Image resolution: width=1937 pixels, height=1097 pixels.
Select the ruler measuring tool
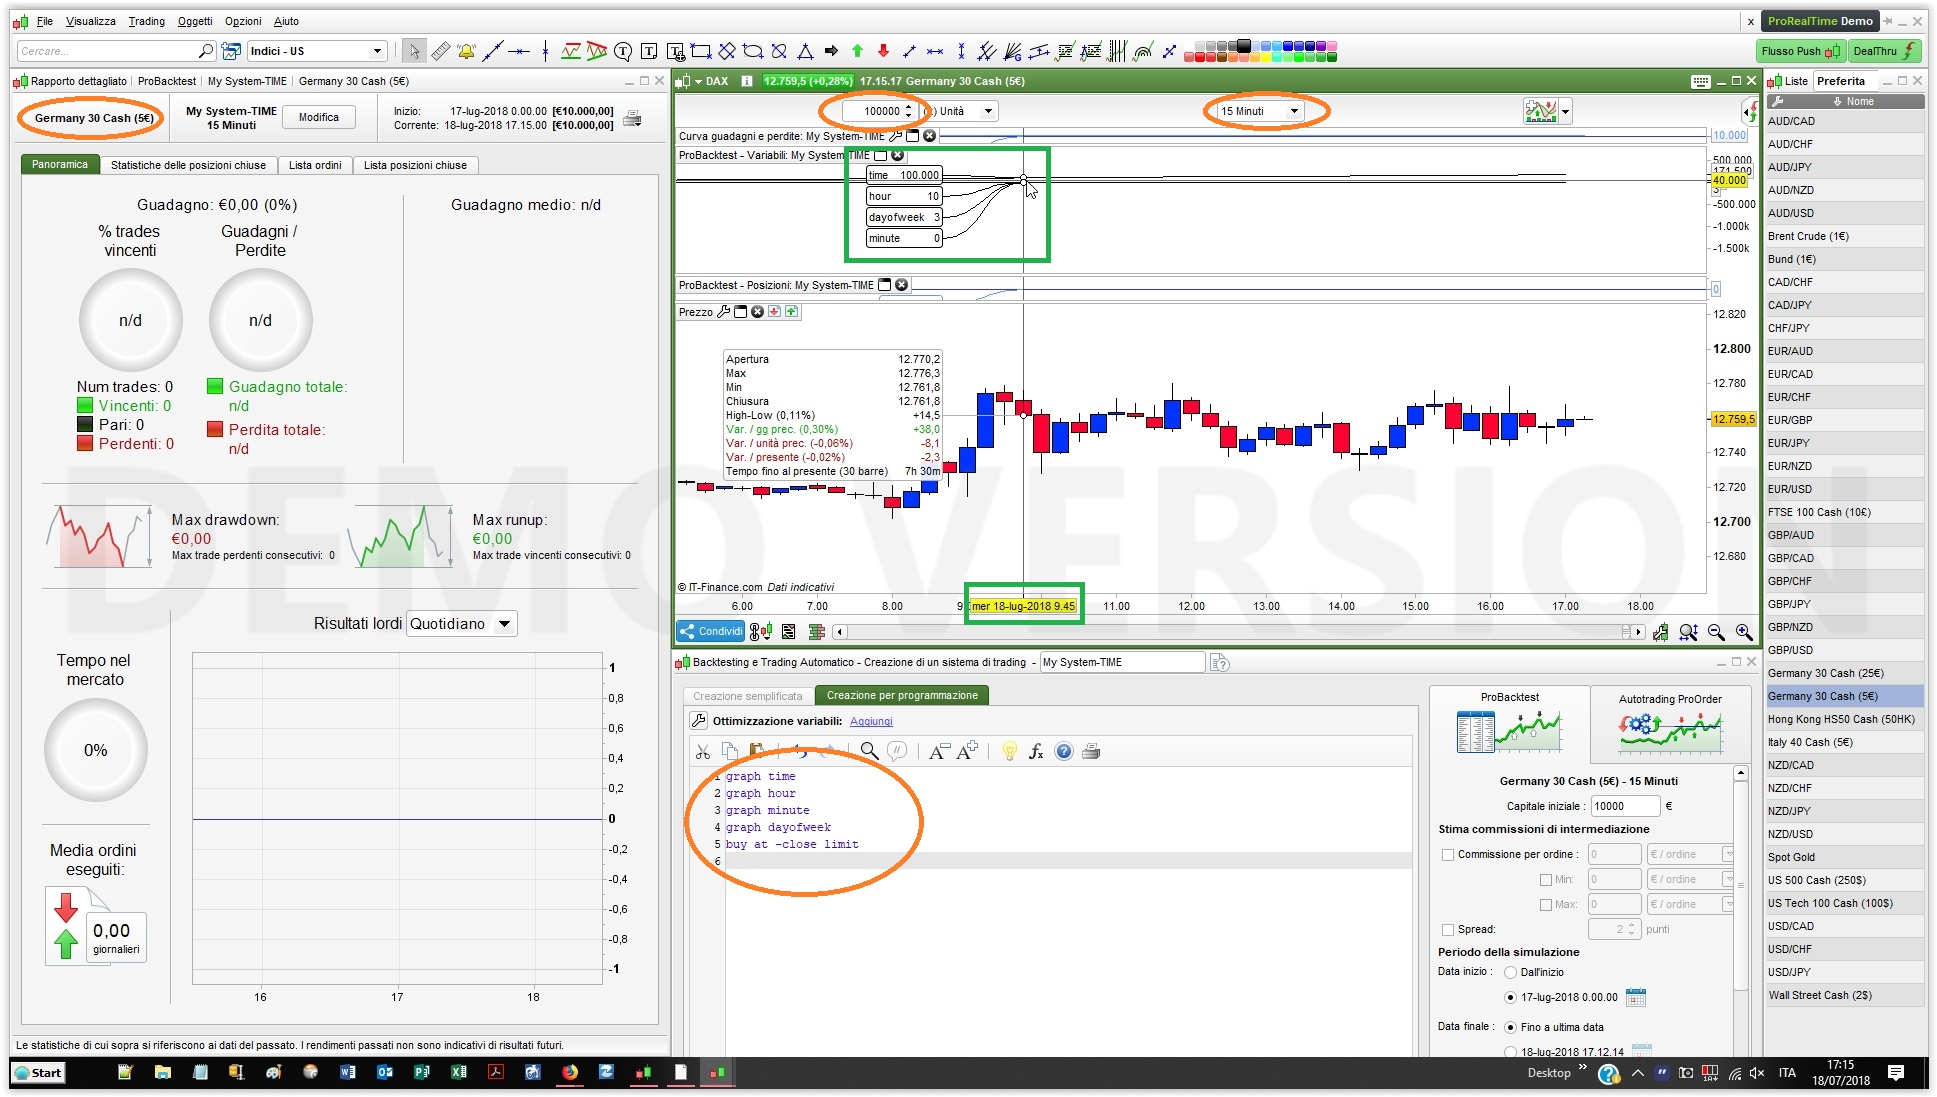tap(441, 51)
